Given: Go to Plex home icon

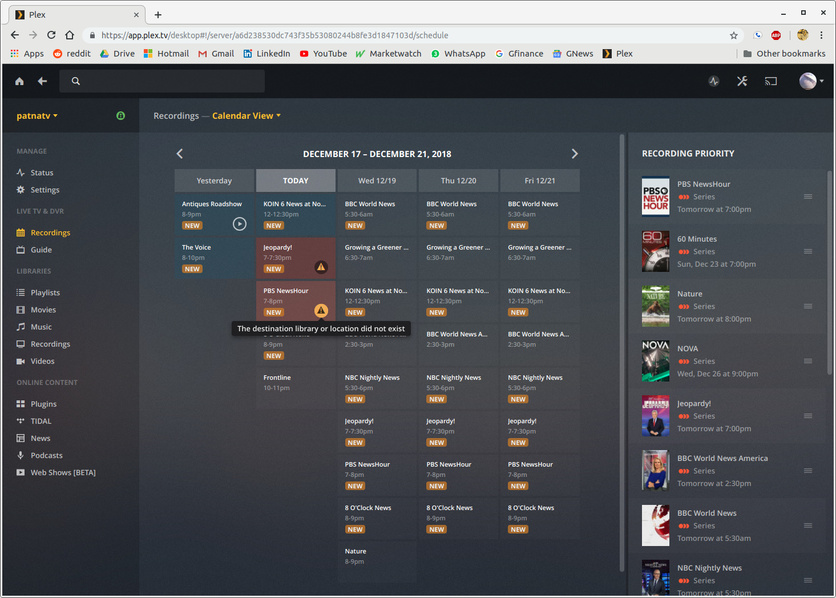Looking at the screenshot, I should point(19,81).
